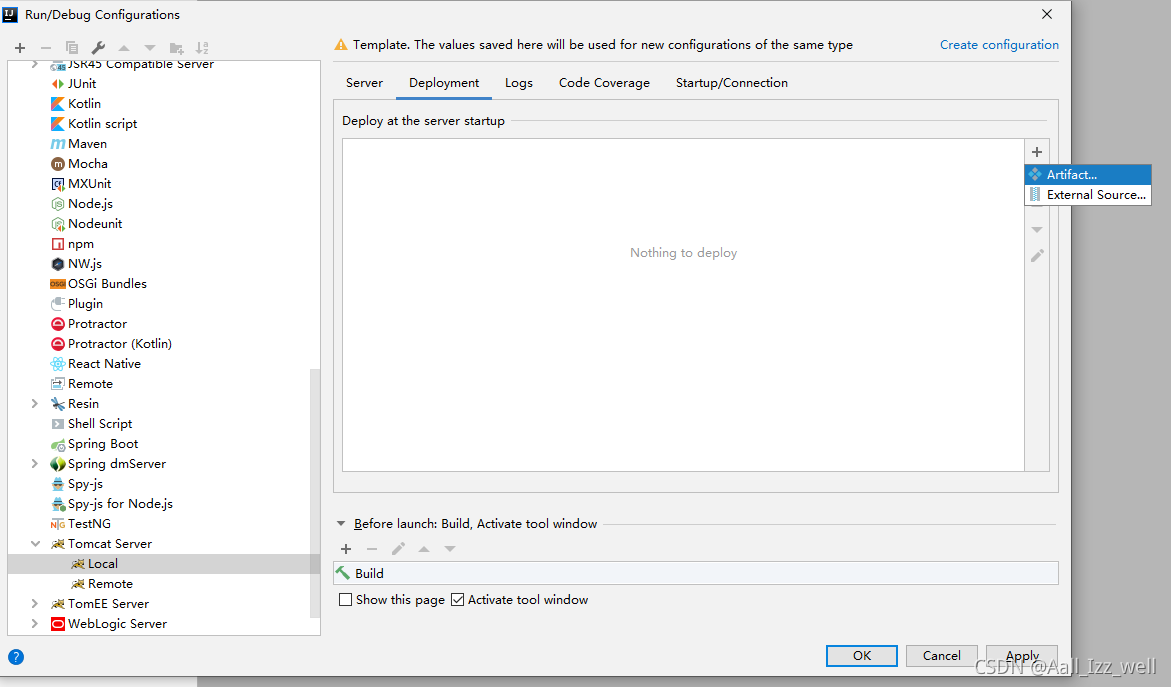Click the template tree vertical scrollbar

point(315,493)
